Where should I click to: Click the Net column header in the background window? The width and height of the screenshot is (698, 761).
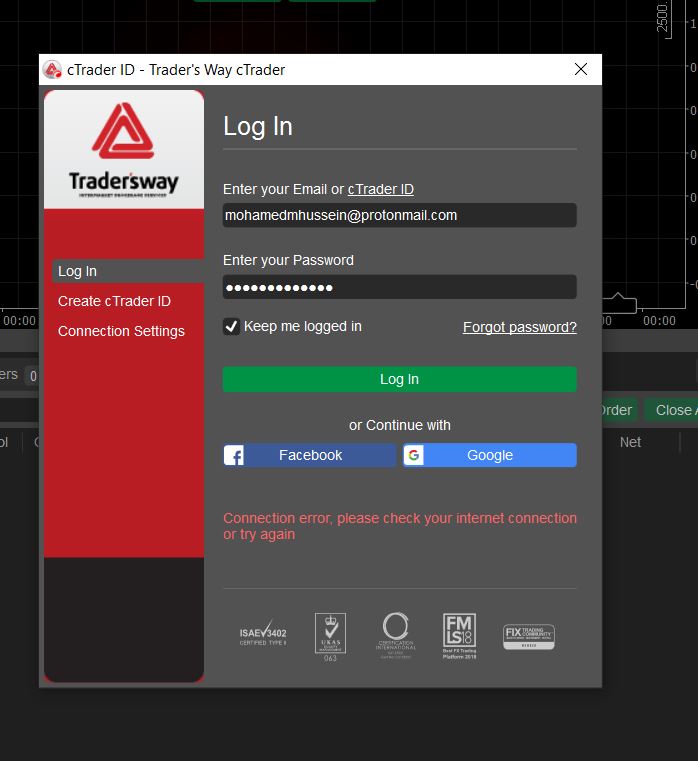[630, 442]
